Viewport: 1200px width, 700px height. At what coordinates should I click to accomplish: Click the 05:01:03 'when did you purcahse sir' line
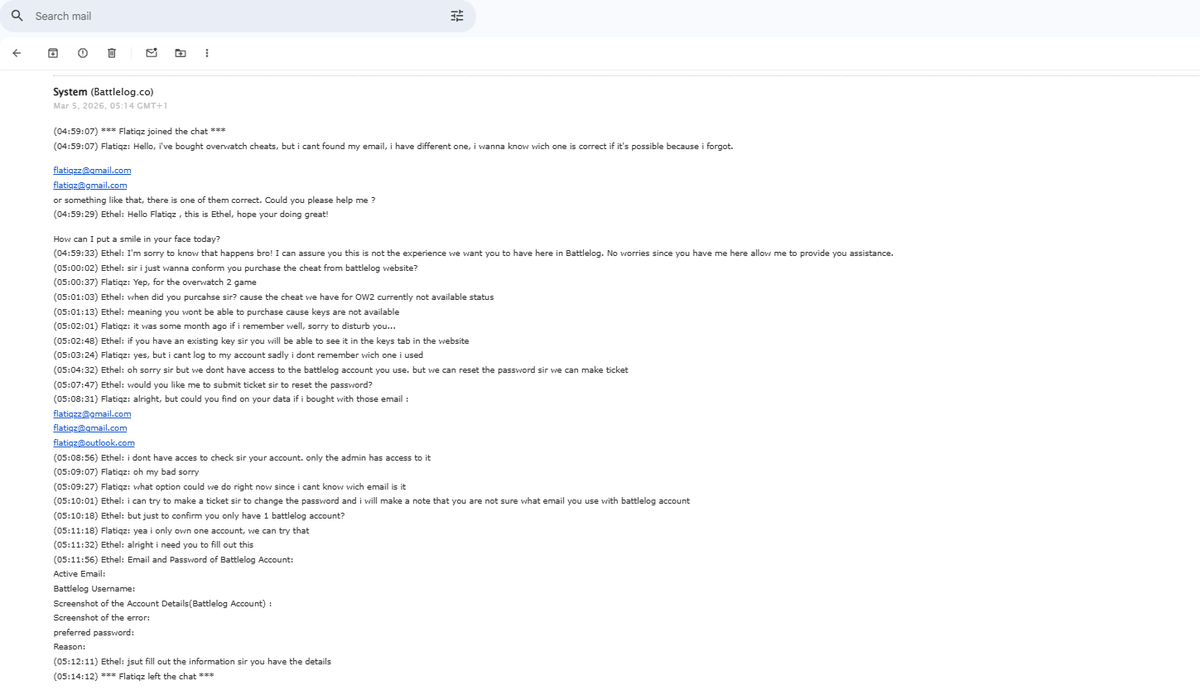pyautogui.click(x=273, y=297)
